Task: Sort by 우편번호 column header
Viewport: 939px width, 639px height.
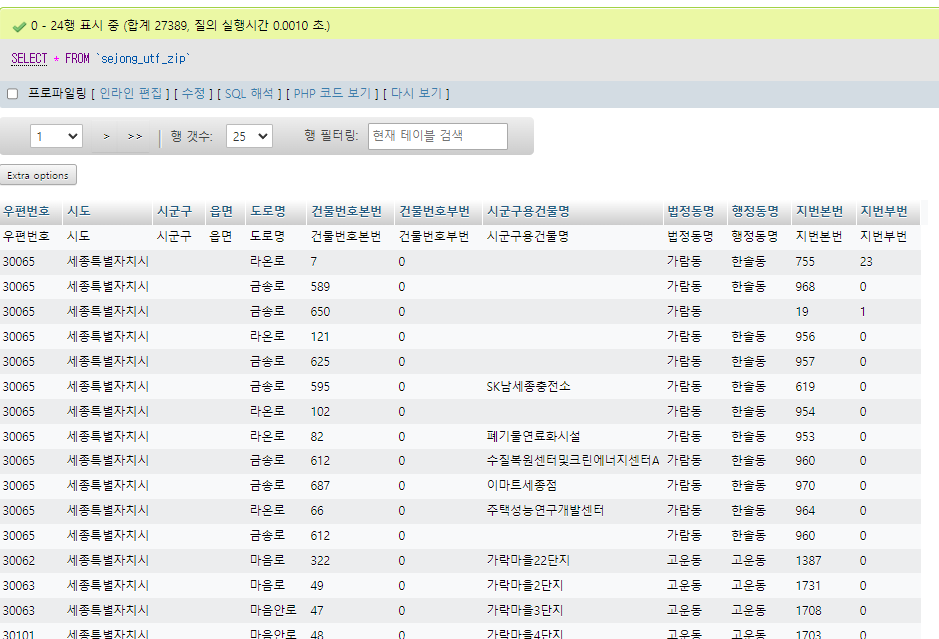Action: pos(26,211)
